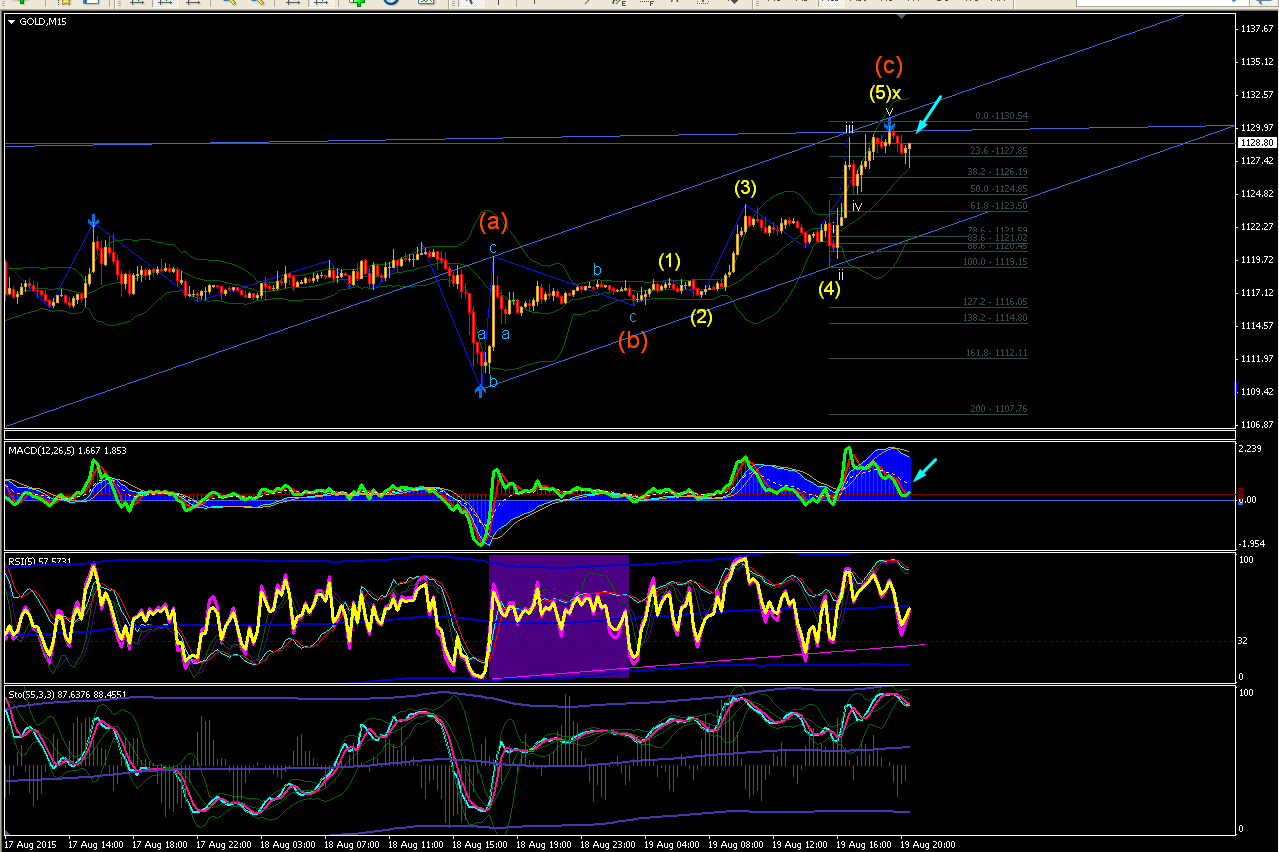Click the Fibonacci 138.2 -1114.80 level label
This screenshot has height=852, width=1279.
click(996, 318)
